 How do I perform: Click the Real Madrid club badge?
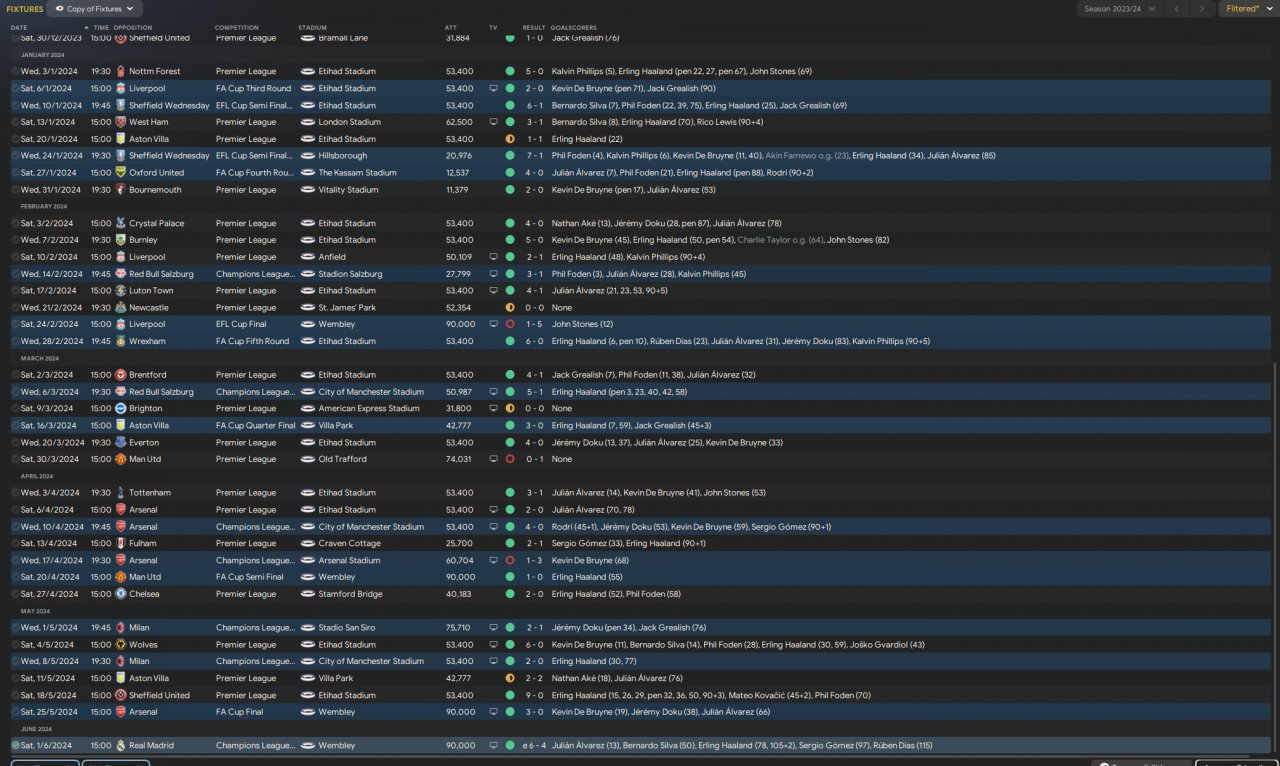[121, 745]
